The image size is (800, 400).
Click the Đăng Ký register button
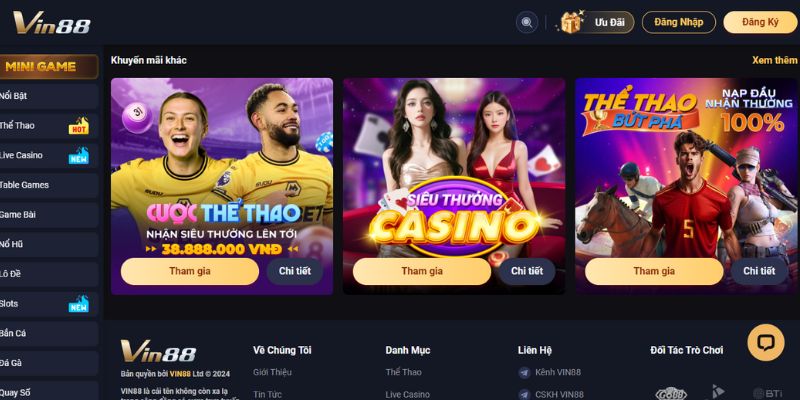tap(760, 22)
